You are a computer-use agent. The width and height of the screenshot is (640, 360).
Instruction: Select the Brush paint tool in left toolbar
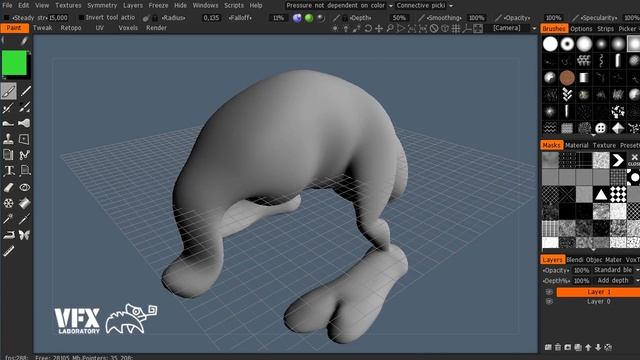8,91
